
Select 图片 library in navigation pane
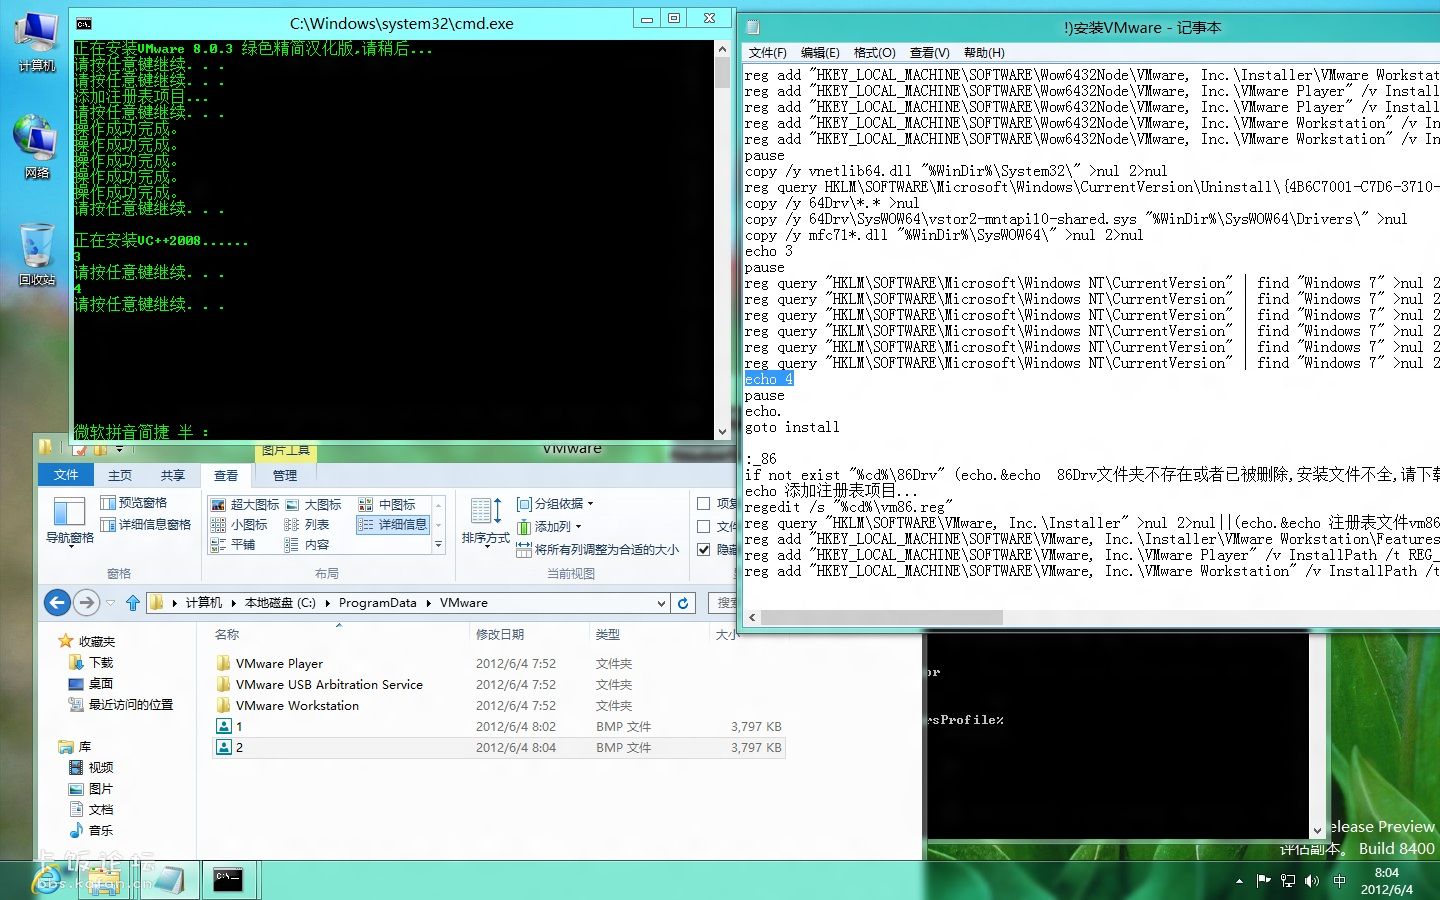(101, 789)
